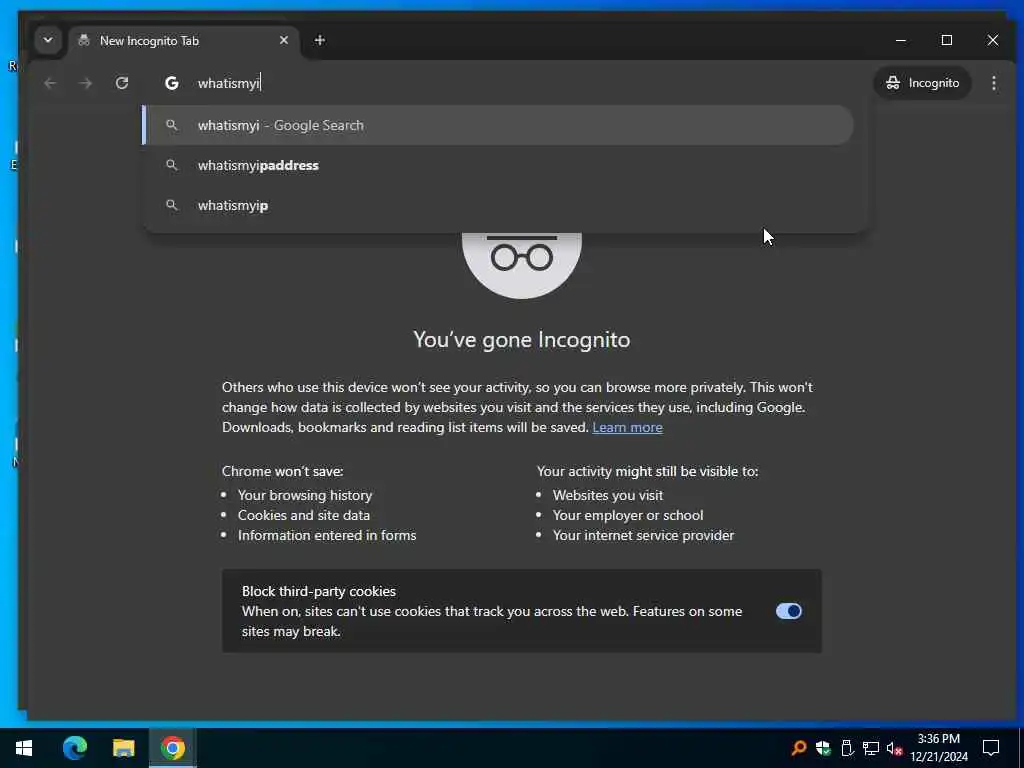Viewport: 1024px width, 768px height.
Task: Click 'Cookies and site data' list item
Action: (x=304, y=515)
